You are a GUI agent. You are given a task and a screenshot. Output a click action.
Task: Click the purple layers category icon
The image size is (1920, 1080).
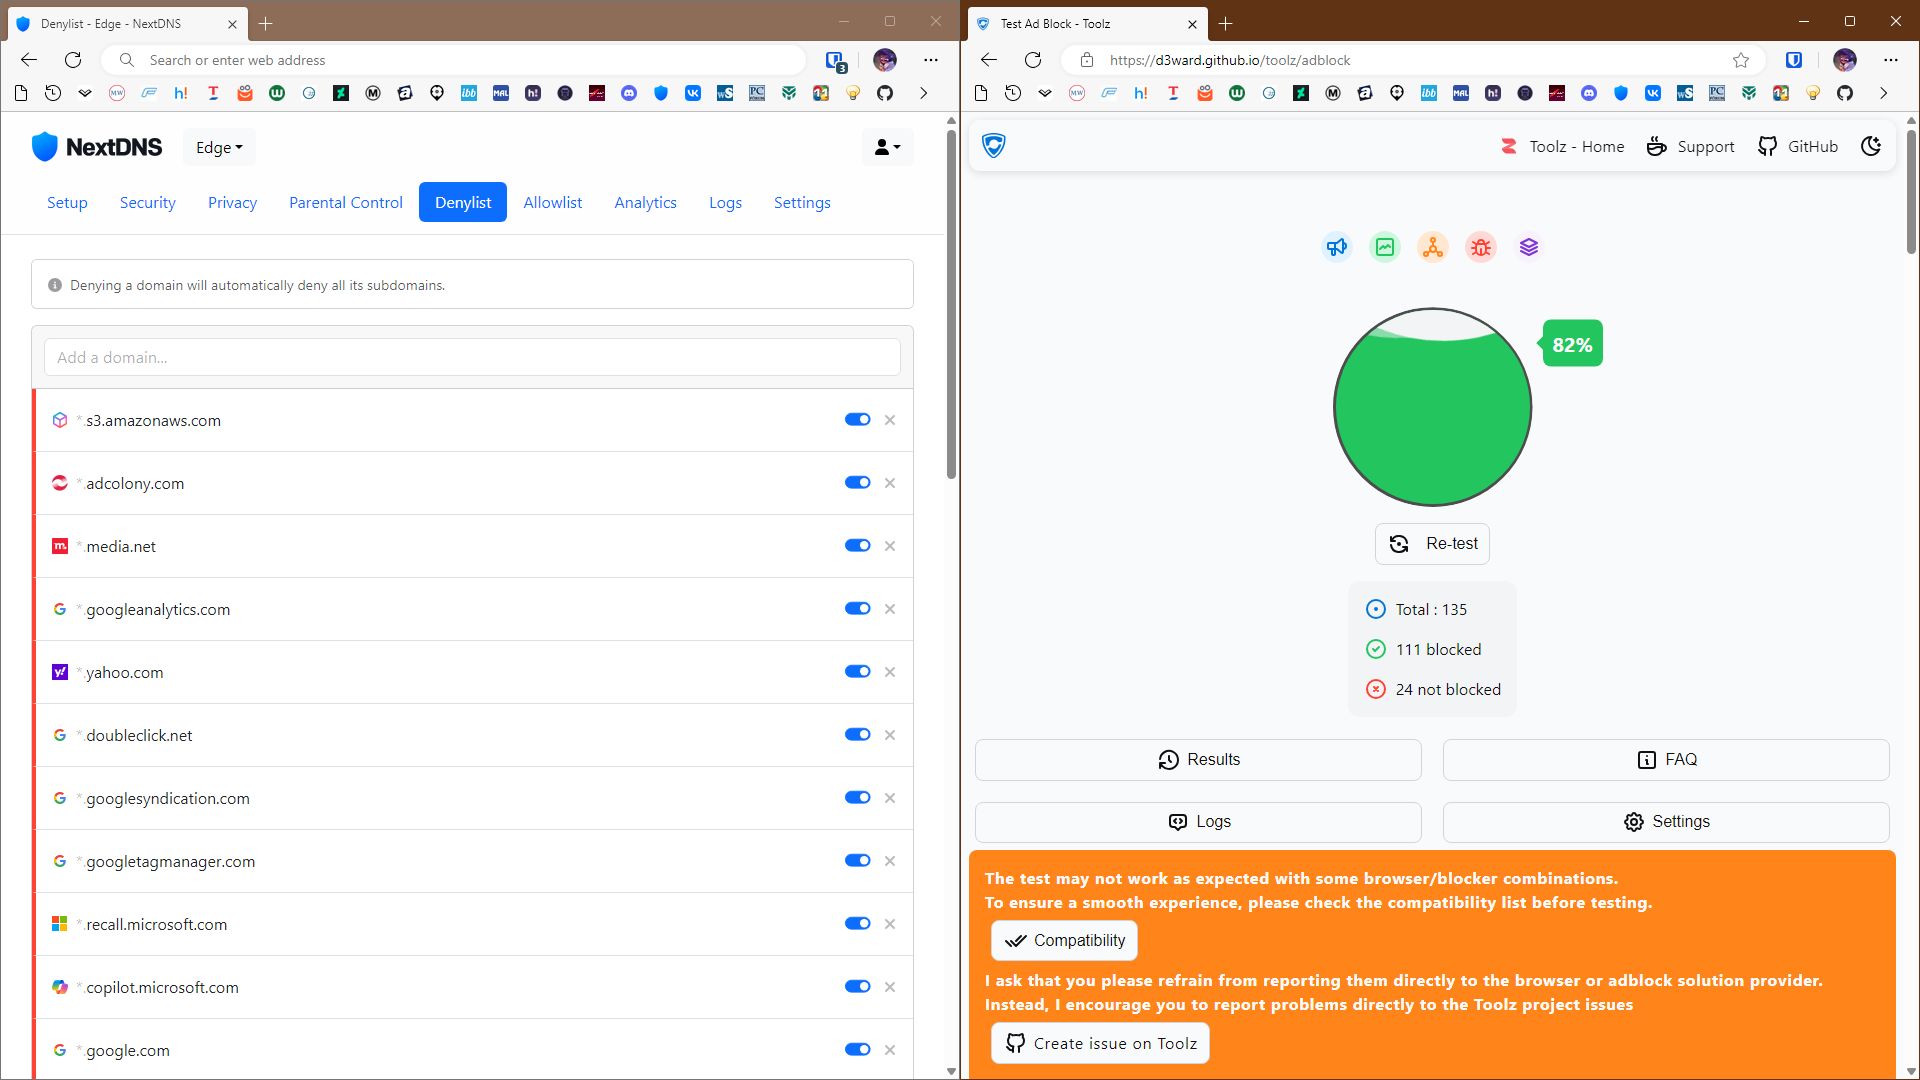tap(1529, 247)
